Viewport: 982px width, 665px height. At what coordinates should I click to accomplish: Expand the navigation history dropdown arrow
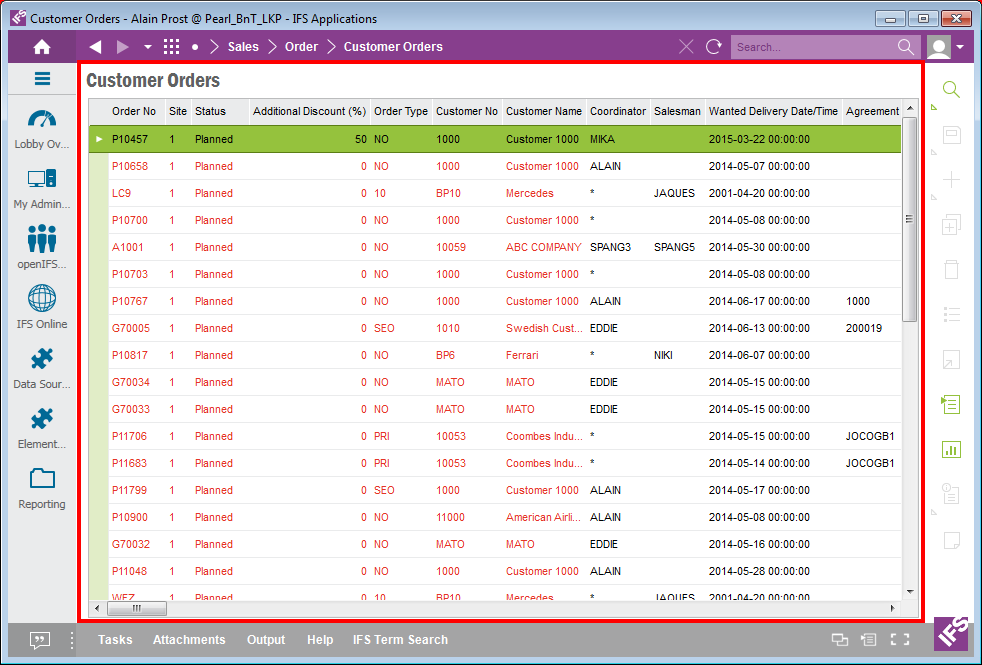coord(148,47)
